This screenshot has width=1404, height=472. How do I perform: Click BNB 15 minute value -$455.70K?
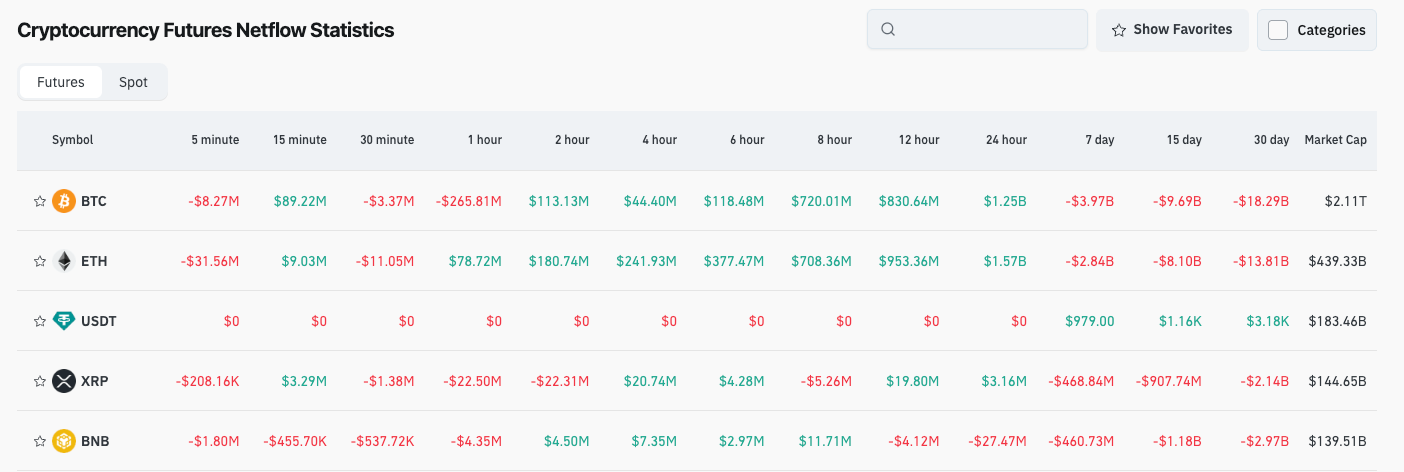point(295,441)
